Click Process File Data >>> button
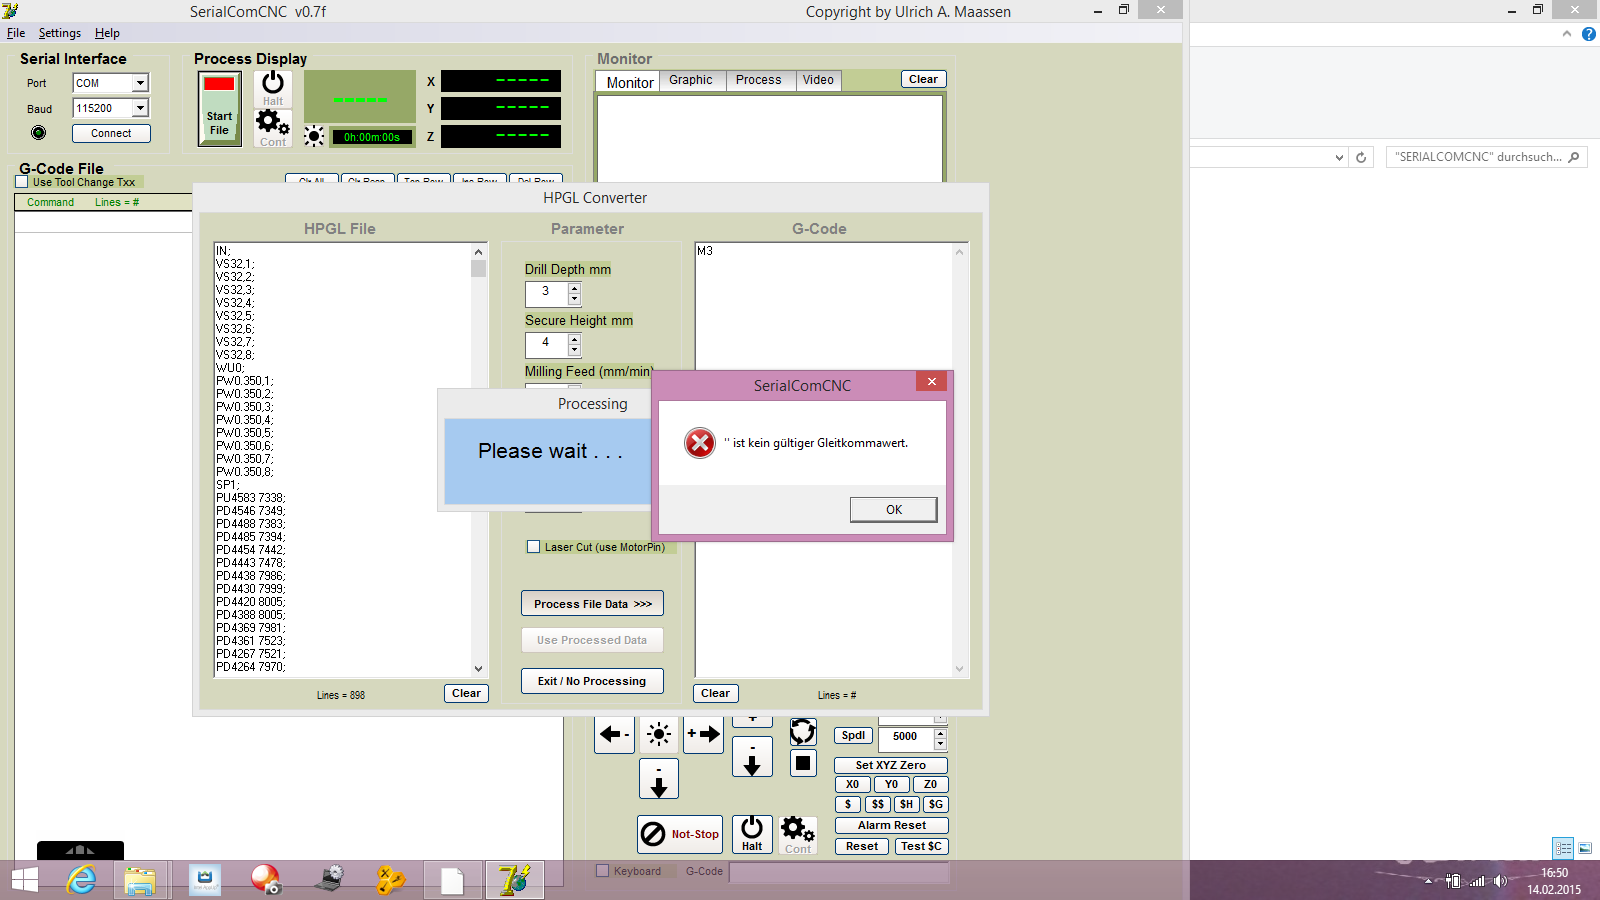The image size is (1600, 900). pyautogui.click(x=592, y=604)
